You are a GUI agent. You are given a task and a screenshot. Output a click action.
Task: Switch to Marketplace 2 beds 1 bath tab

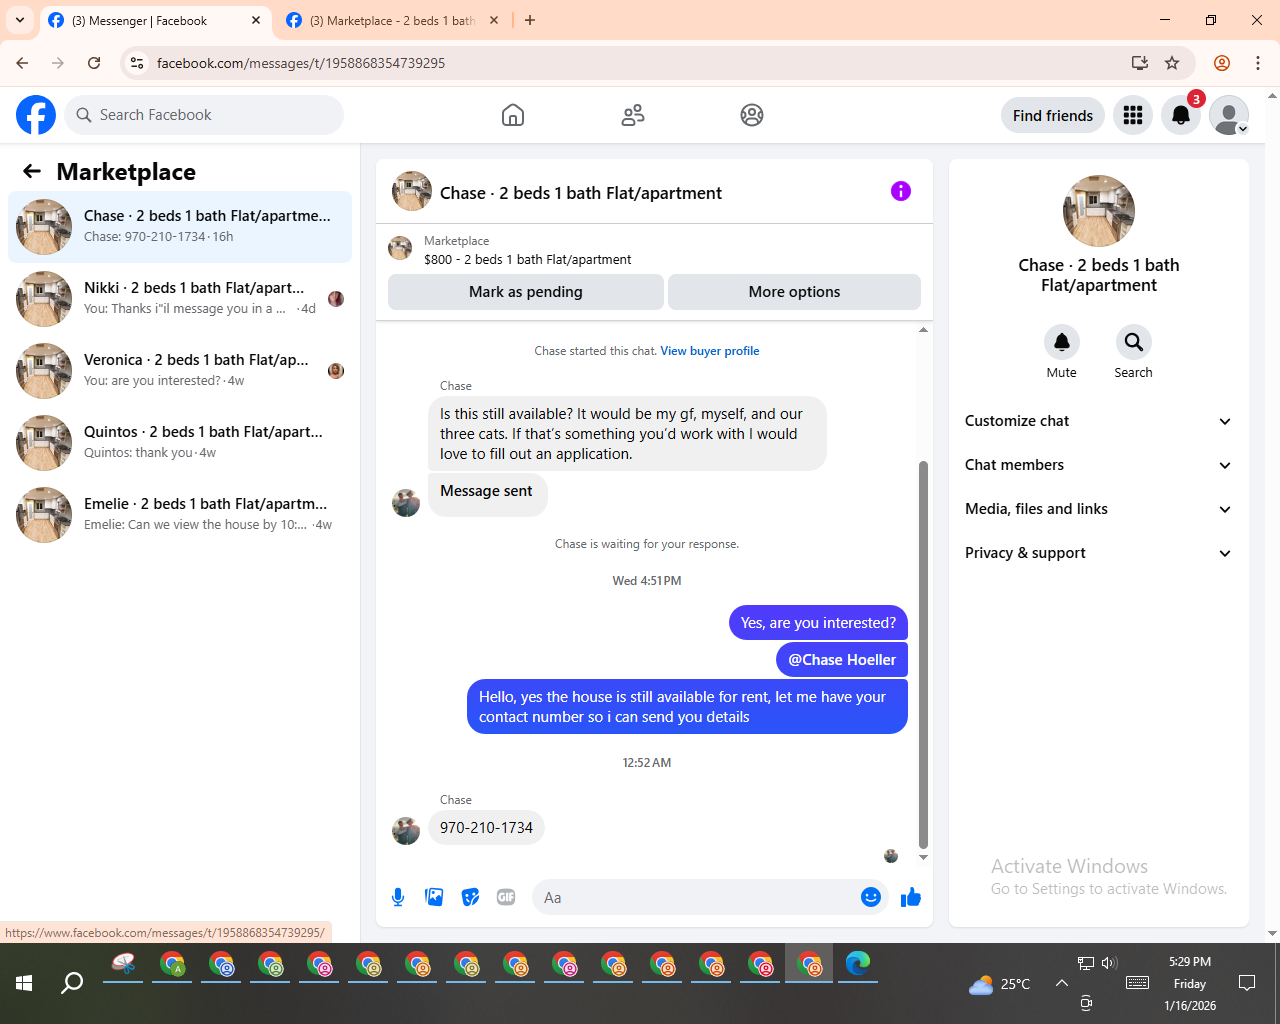pos(393,20)
